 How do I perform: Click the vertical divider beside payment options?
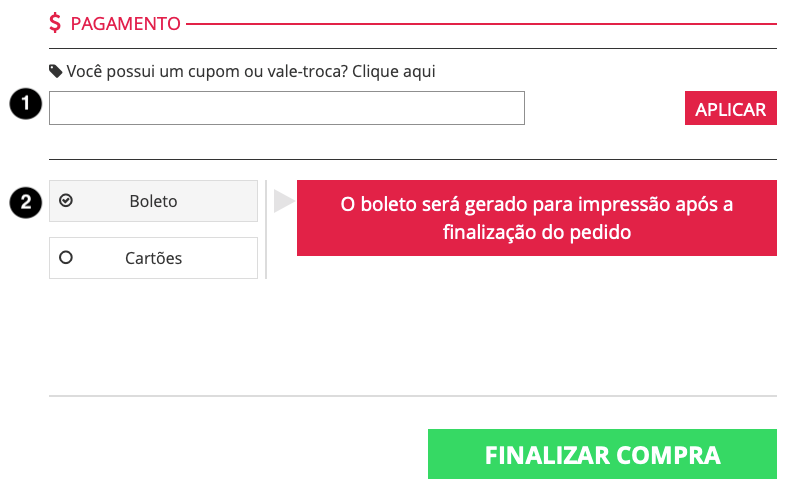click(266, 229)
